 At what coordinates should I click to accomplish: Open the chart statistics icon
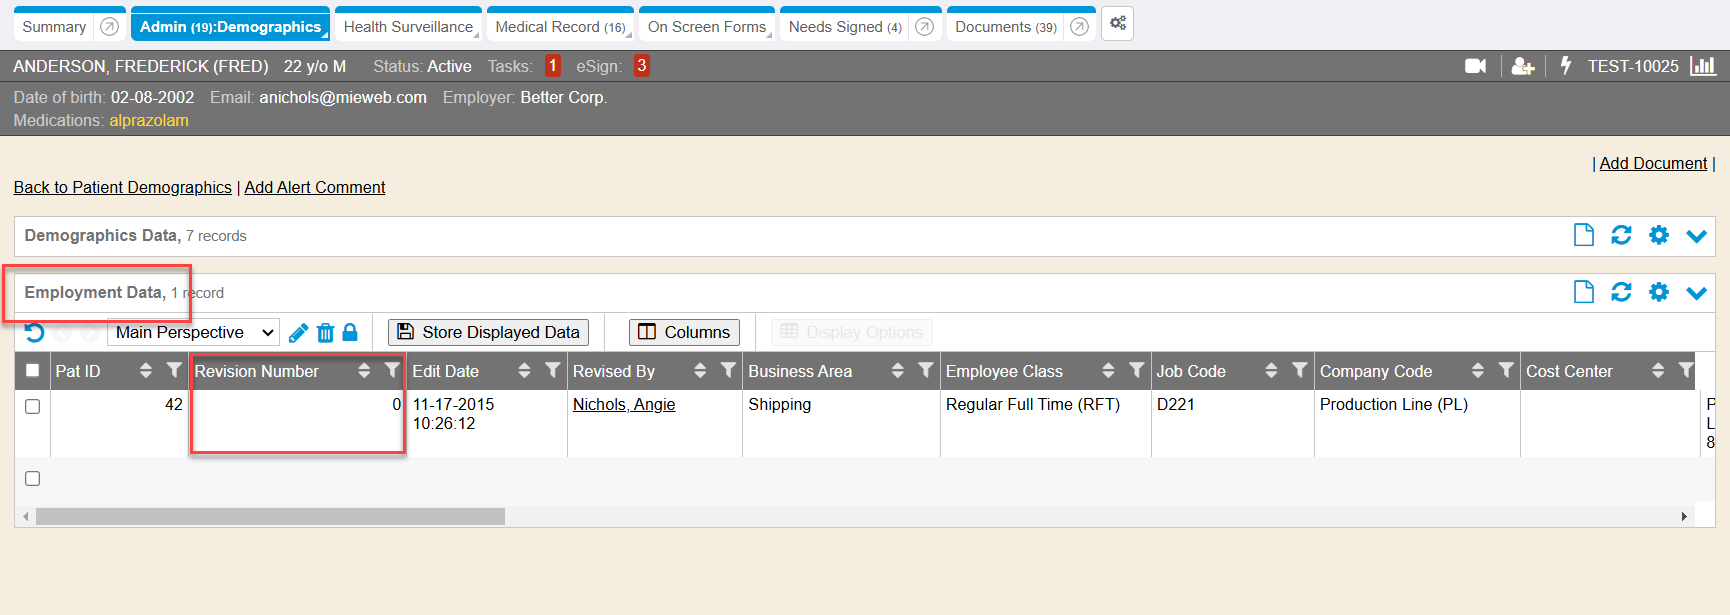coord(1702,66)
